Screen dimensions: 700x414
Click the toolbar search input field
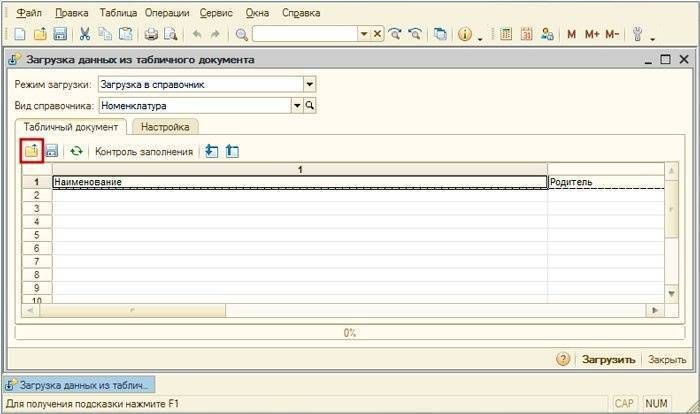(x=305, y=34)
